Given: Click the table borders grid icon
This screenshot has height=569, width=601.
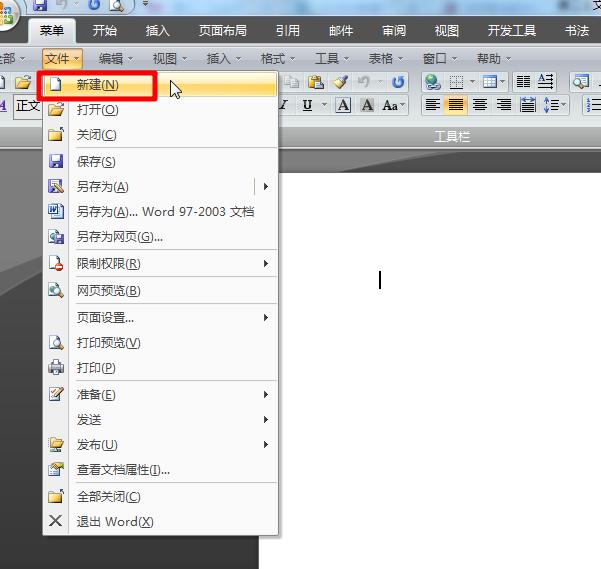Looking at the screenshot, I should click(456, 82).
